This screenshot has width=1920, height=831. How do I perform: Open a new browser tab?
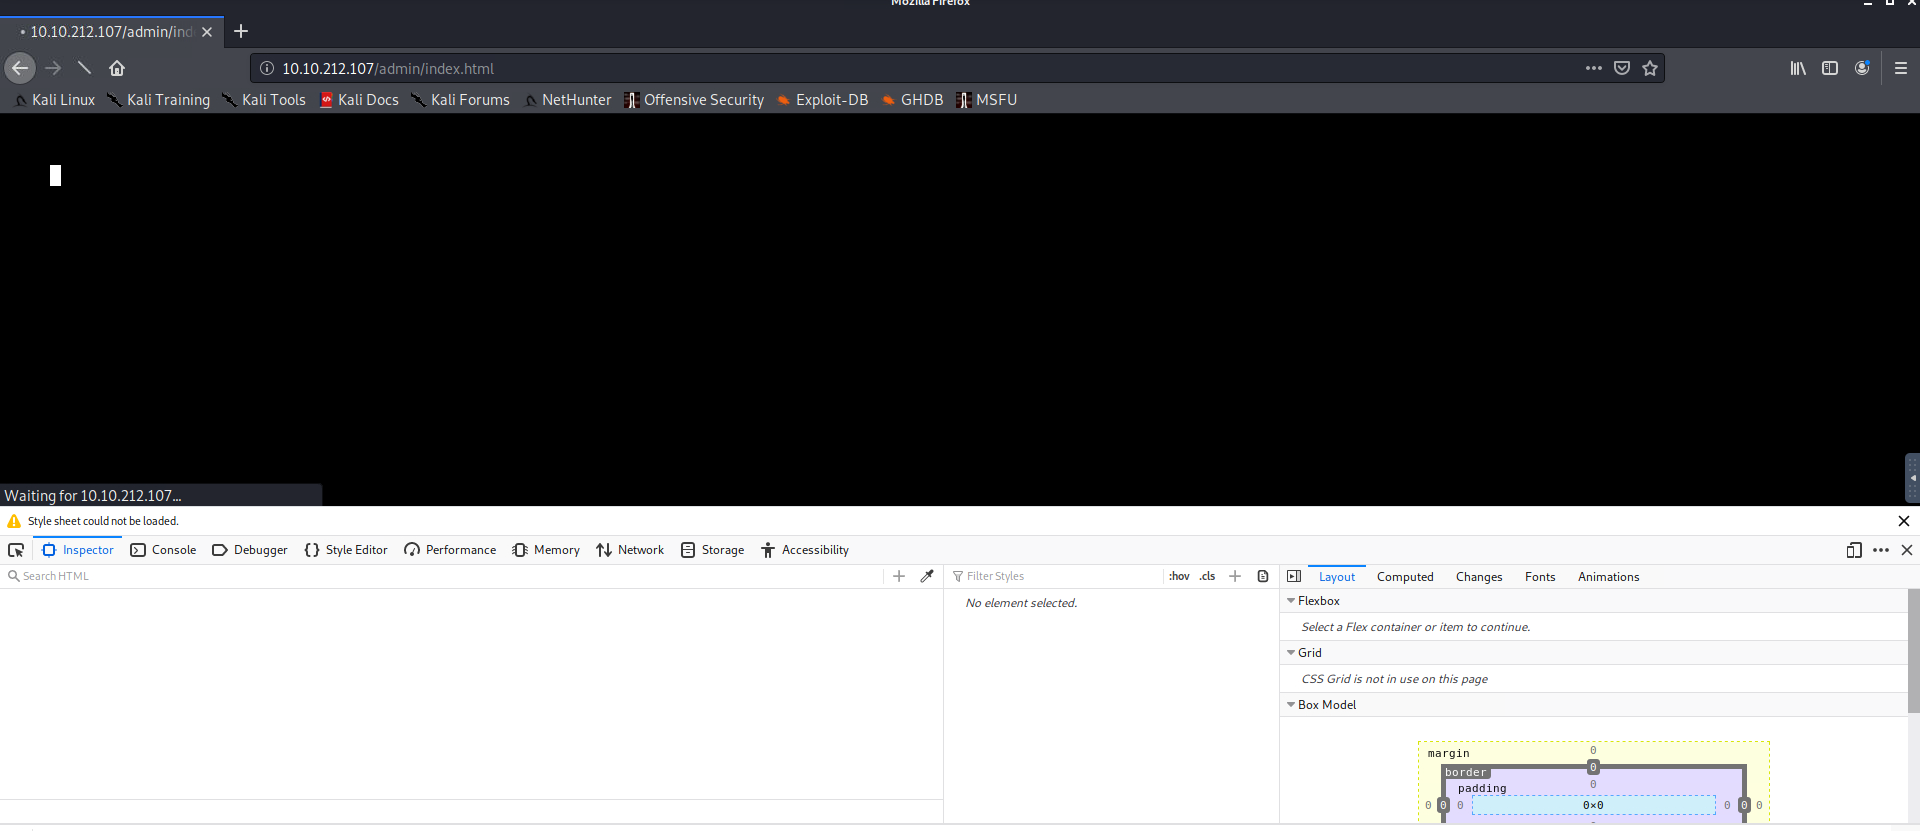click(x=241, y=31)
